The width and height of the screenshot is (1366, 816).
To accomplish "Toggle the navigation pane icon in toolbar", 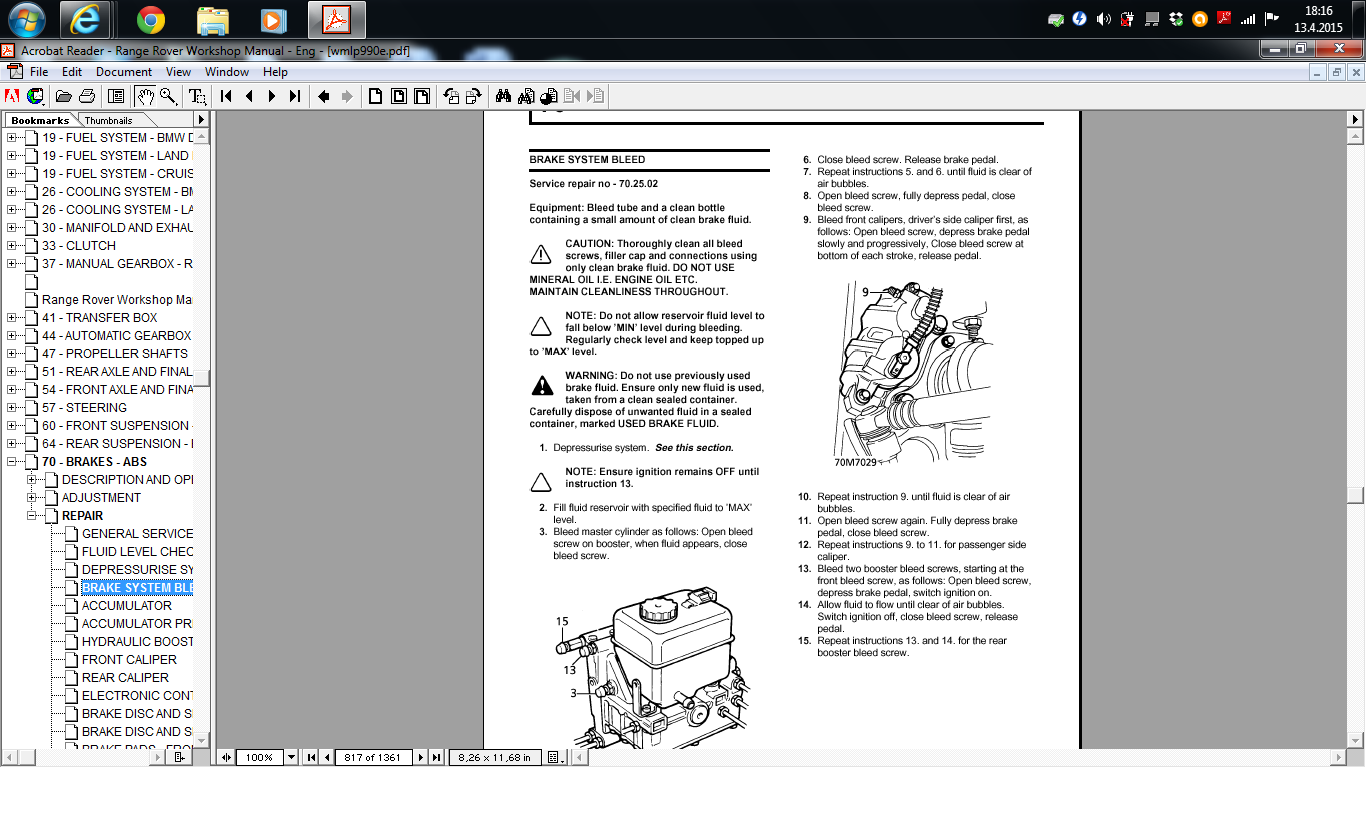I will (116, 96).
